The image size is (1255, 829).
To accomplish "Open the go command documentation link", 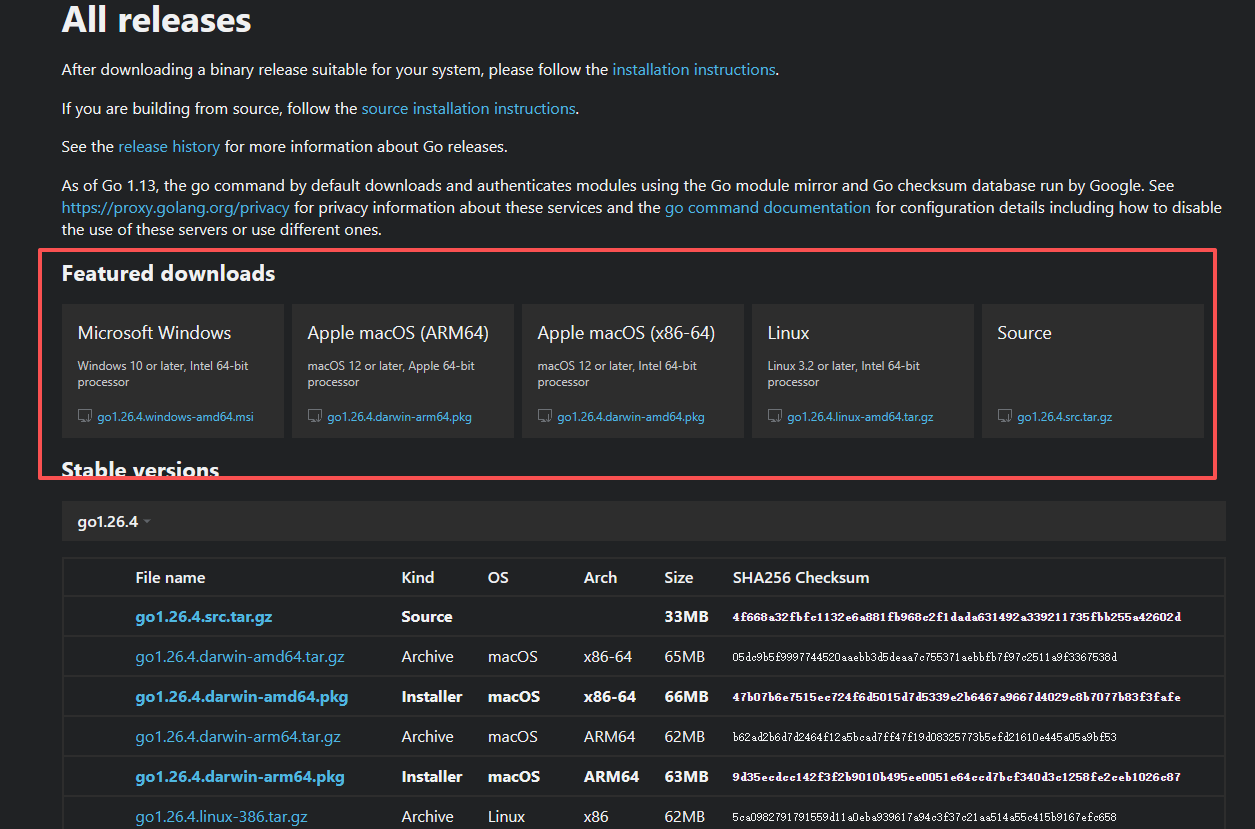I will 768,207.
